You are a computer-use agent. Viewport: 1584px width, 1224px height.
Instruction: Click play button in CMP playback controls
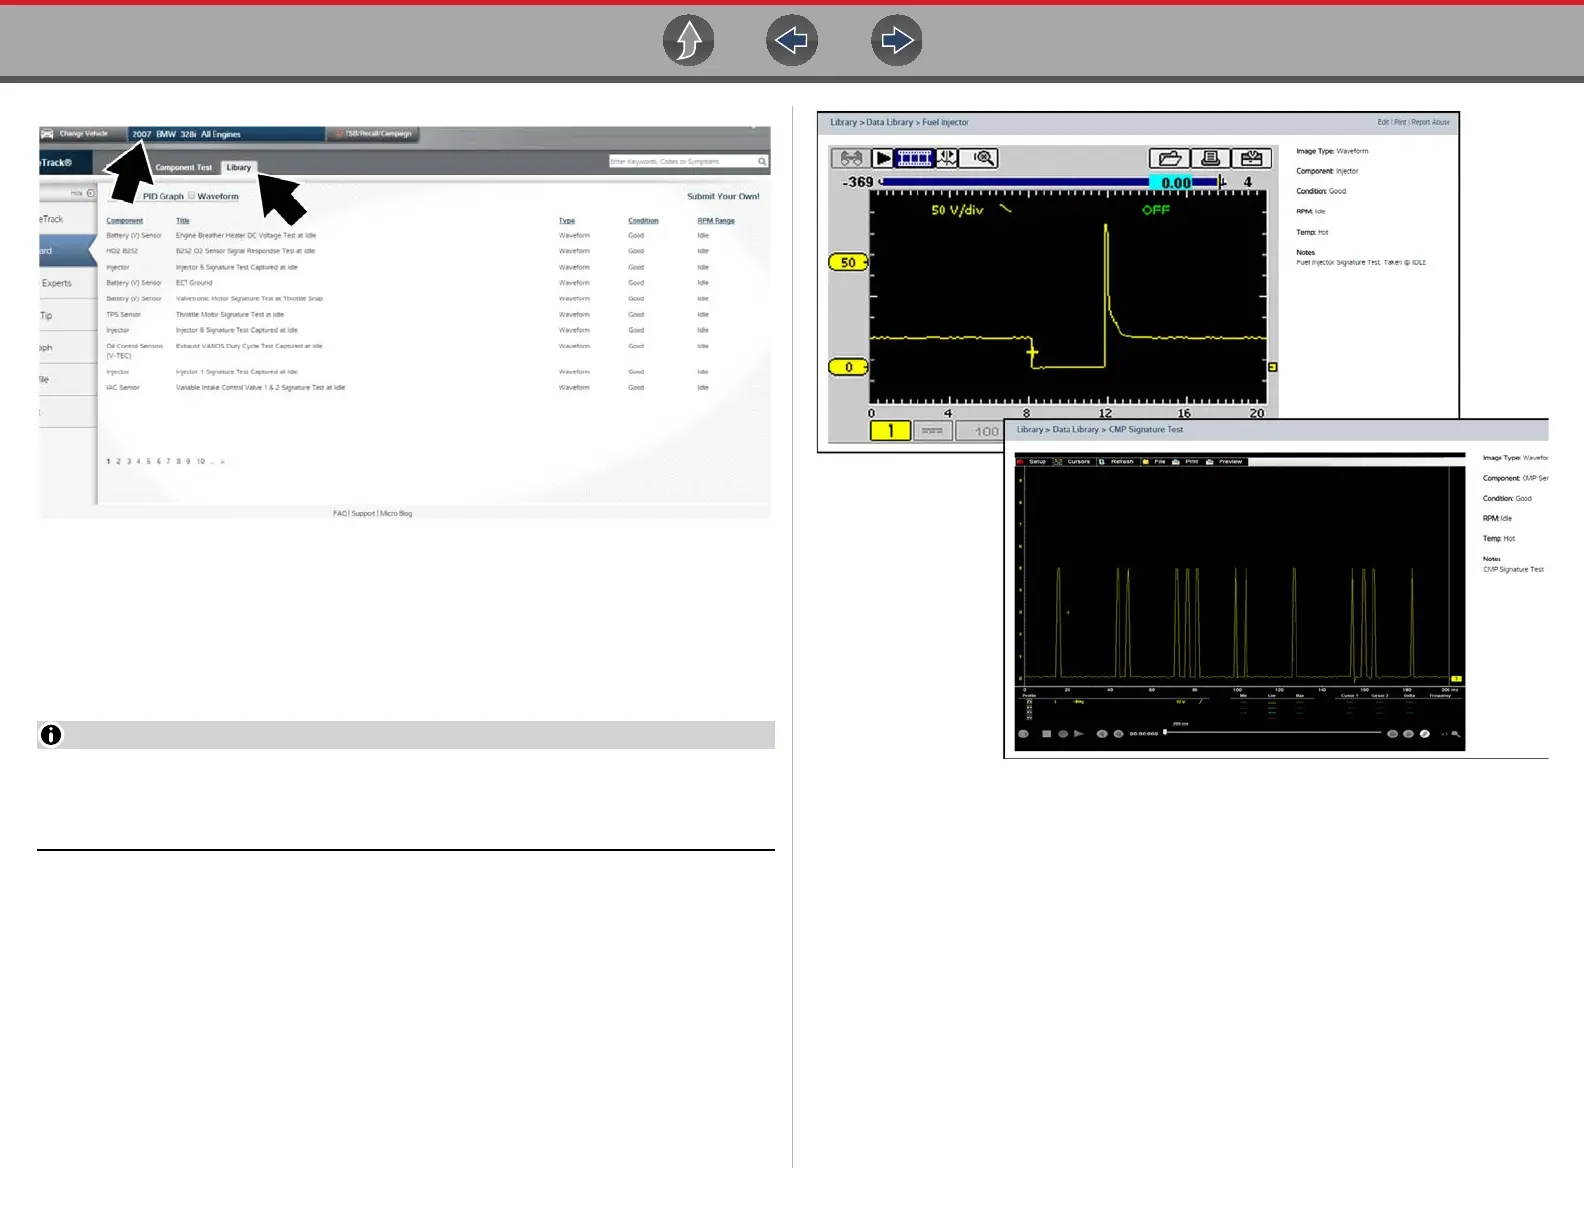pyautogui.click(x=1078, y=734)
